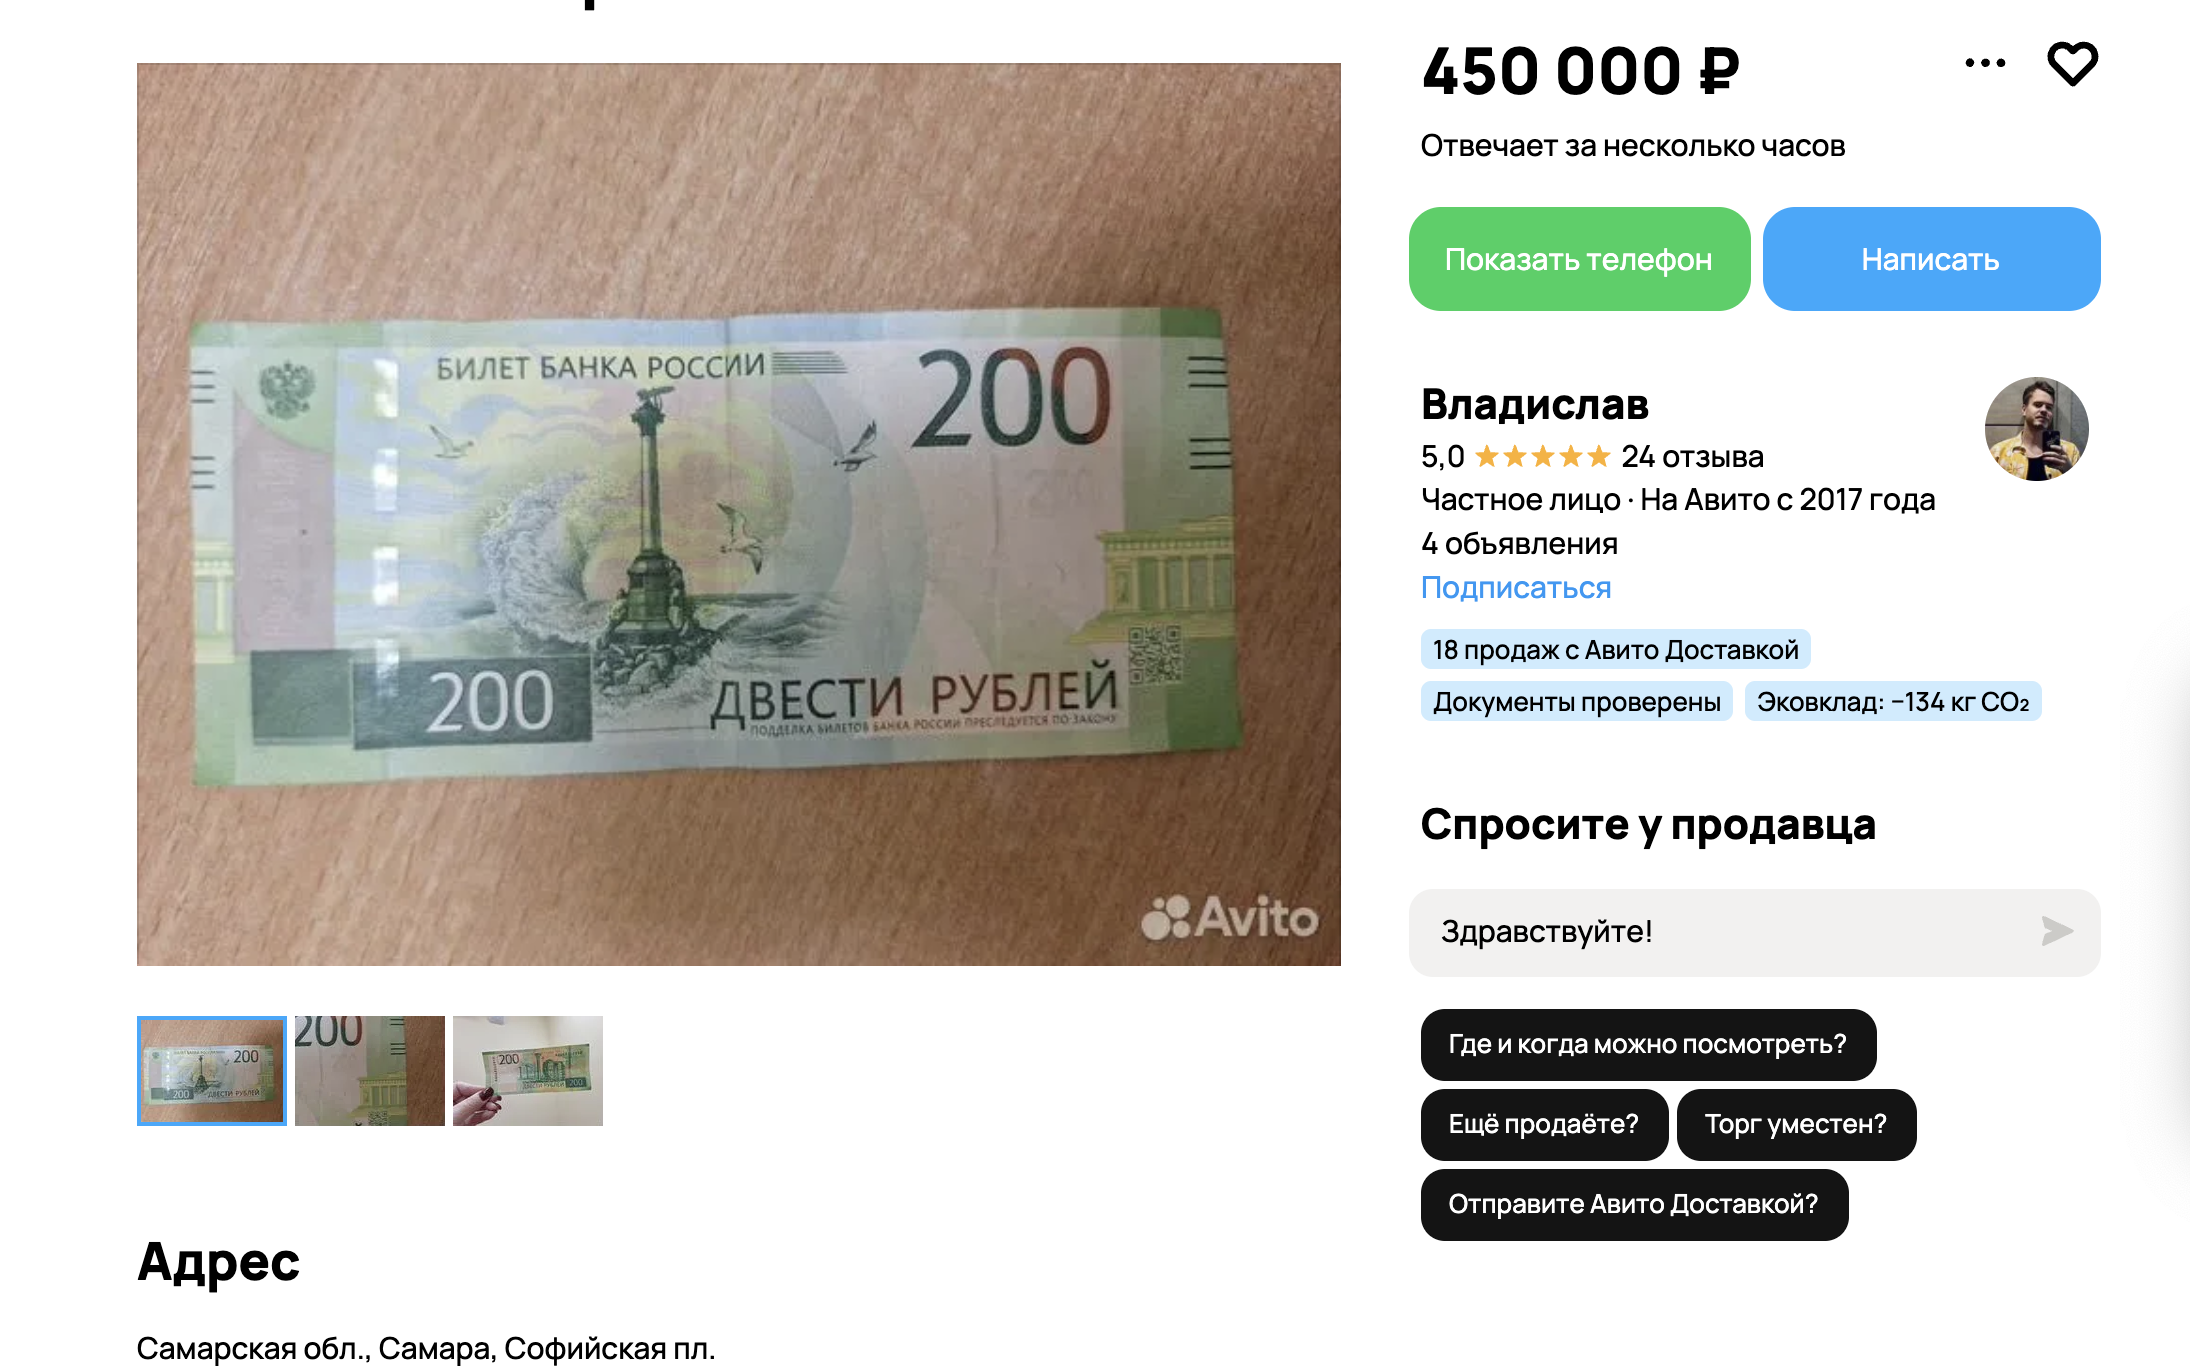Open seller profile named Владислав
The width and height of the screenshot is (2190, 1366).
(x=1535, y=405)
